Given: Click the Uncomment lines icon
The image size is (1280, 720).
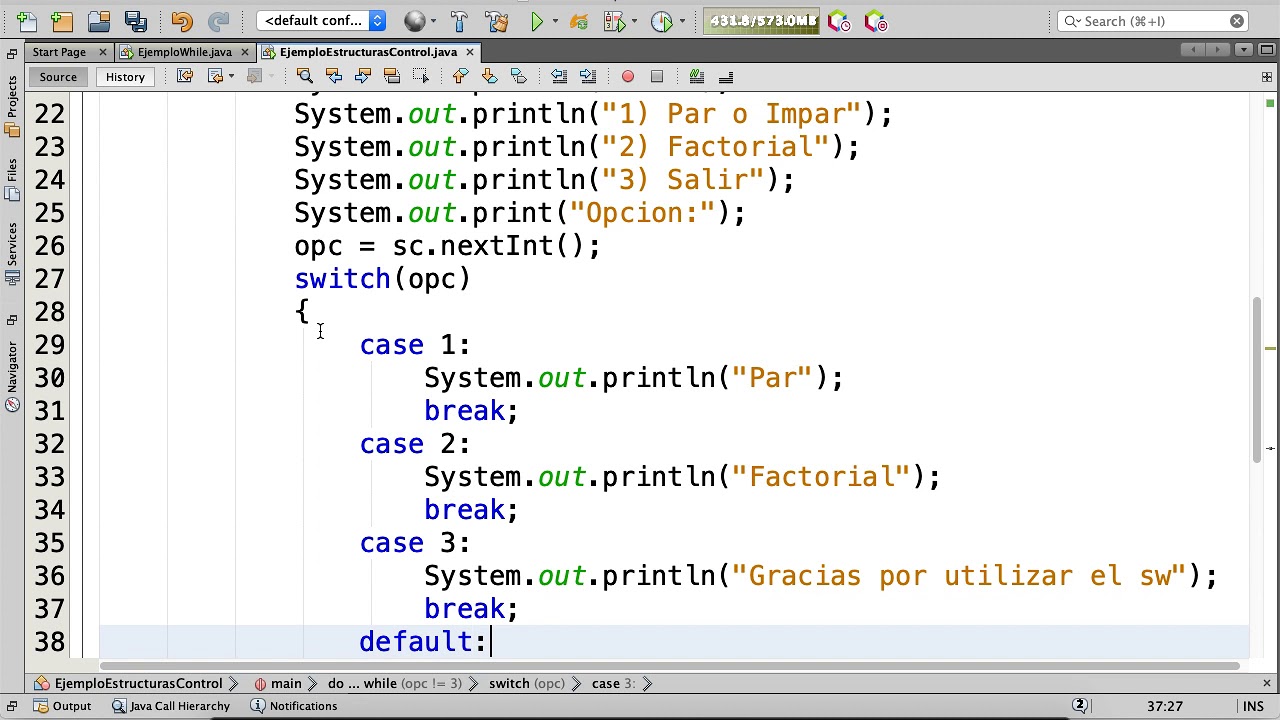Looking at the screenshot, I should click(726, 77).
